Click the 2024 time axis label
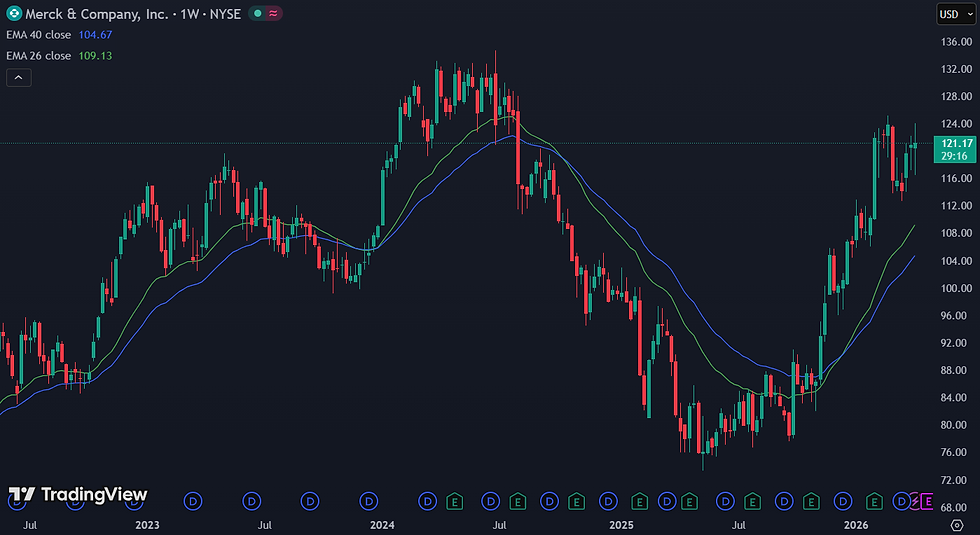This screenshot has width=980, height=535. click(382, 525)
